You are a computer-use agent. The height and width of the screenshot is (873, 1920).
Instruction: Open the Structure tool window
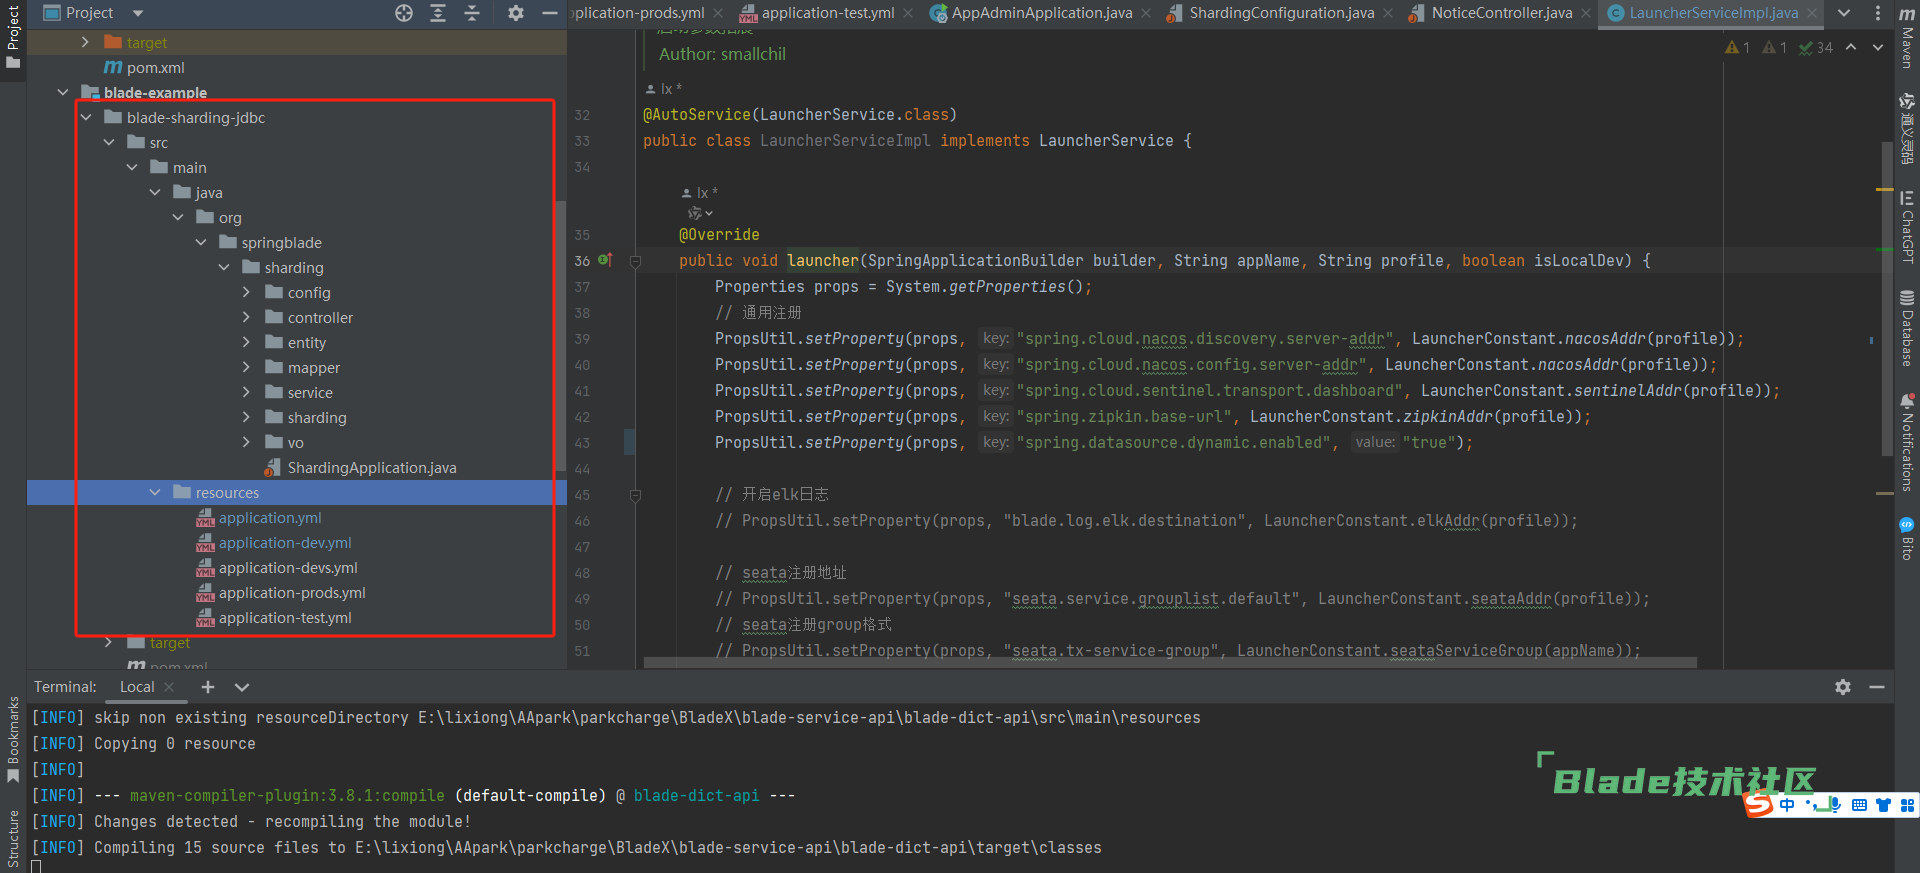coord(13,838)
